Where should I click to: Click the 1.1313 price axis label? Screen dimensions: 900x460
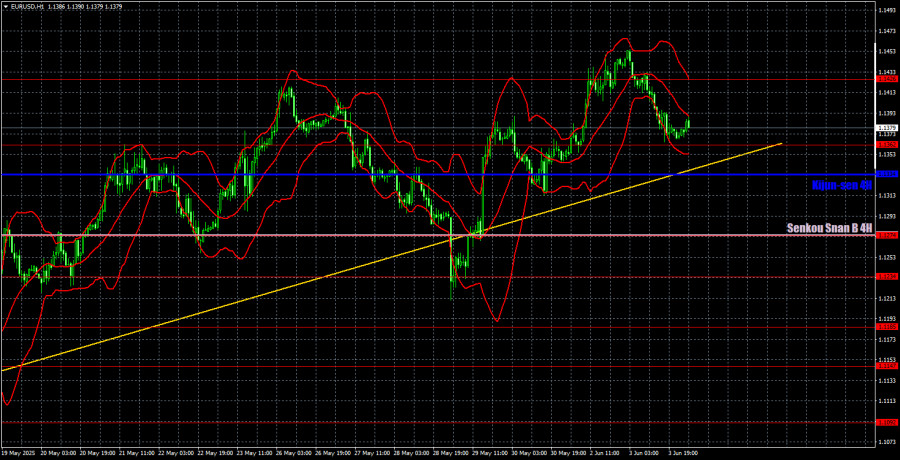pyautogui.click(x=887, y=195)
